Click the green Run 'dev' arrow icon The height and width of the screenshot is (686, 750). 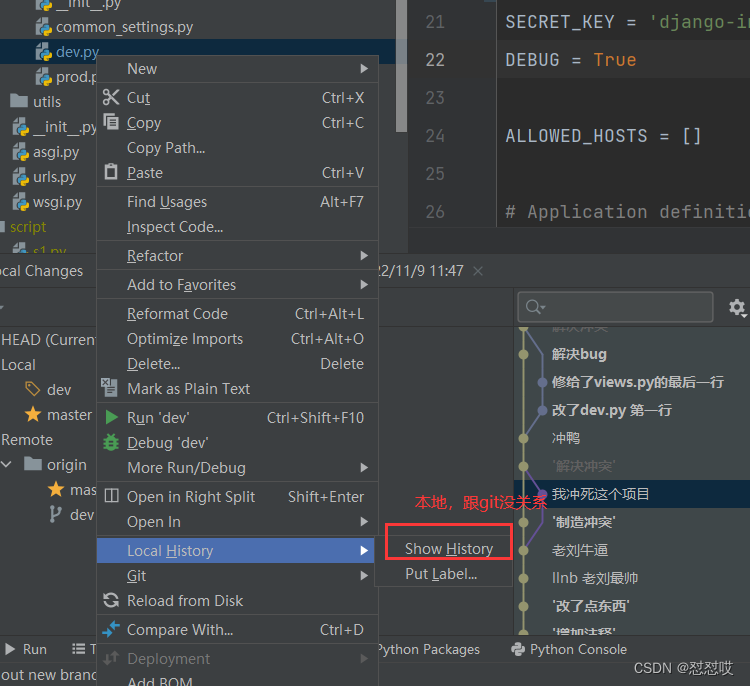111,417
